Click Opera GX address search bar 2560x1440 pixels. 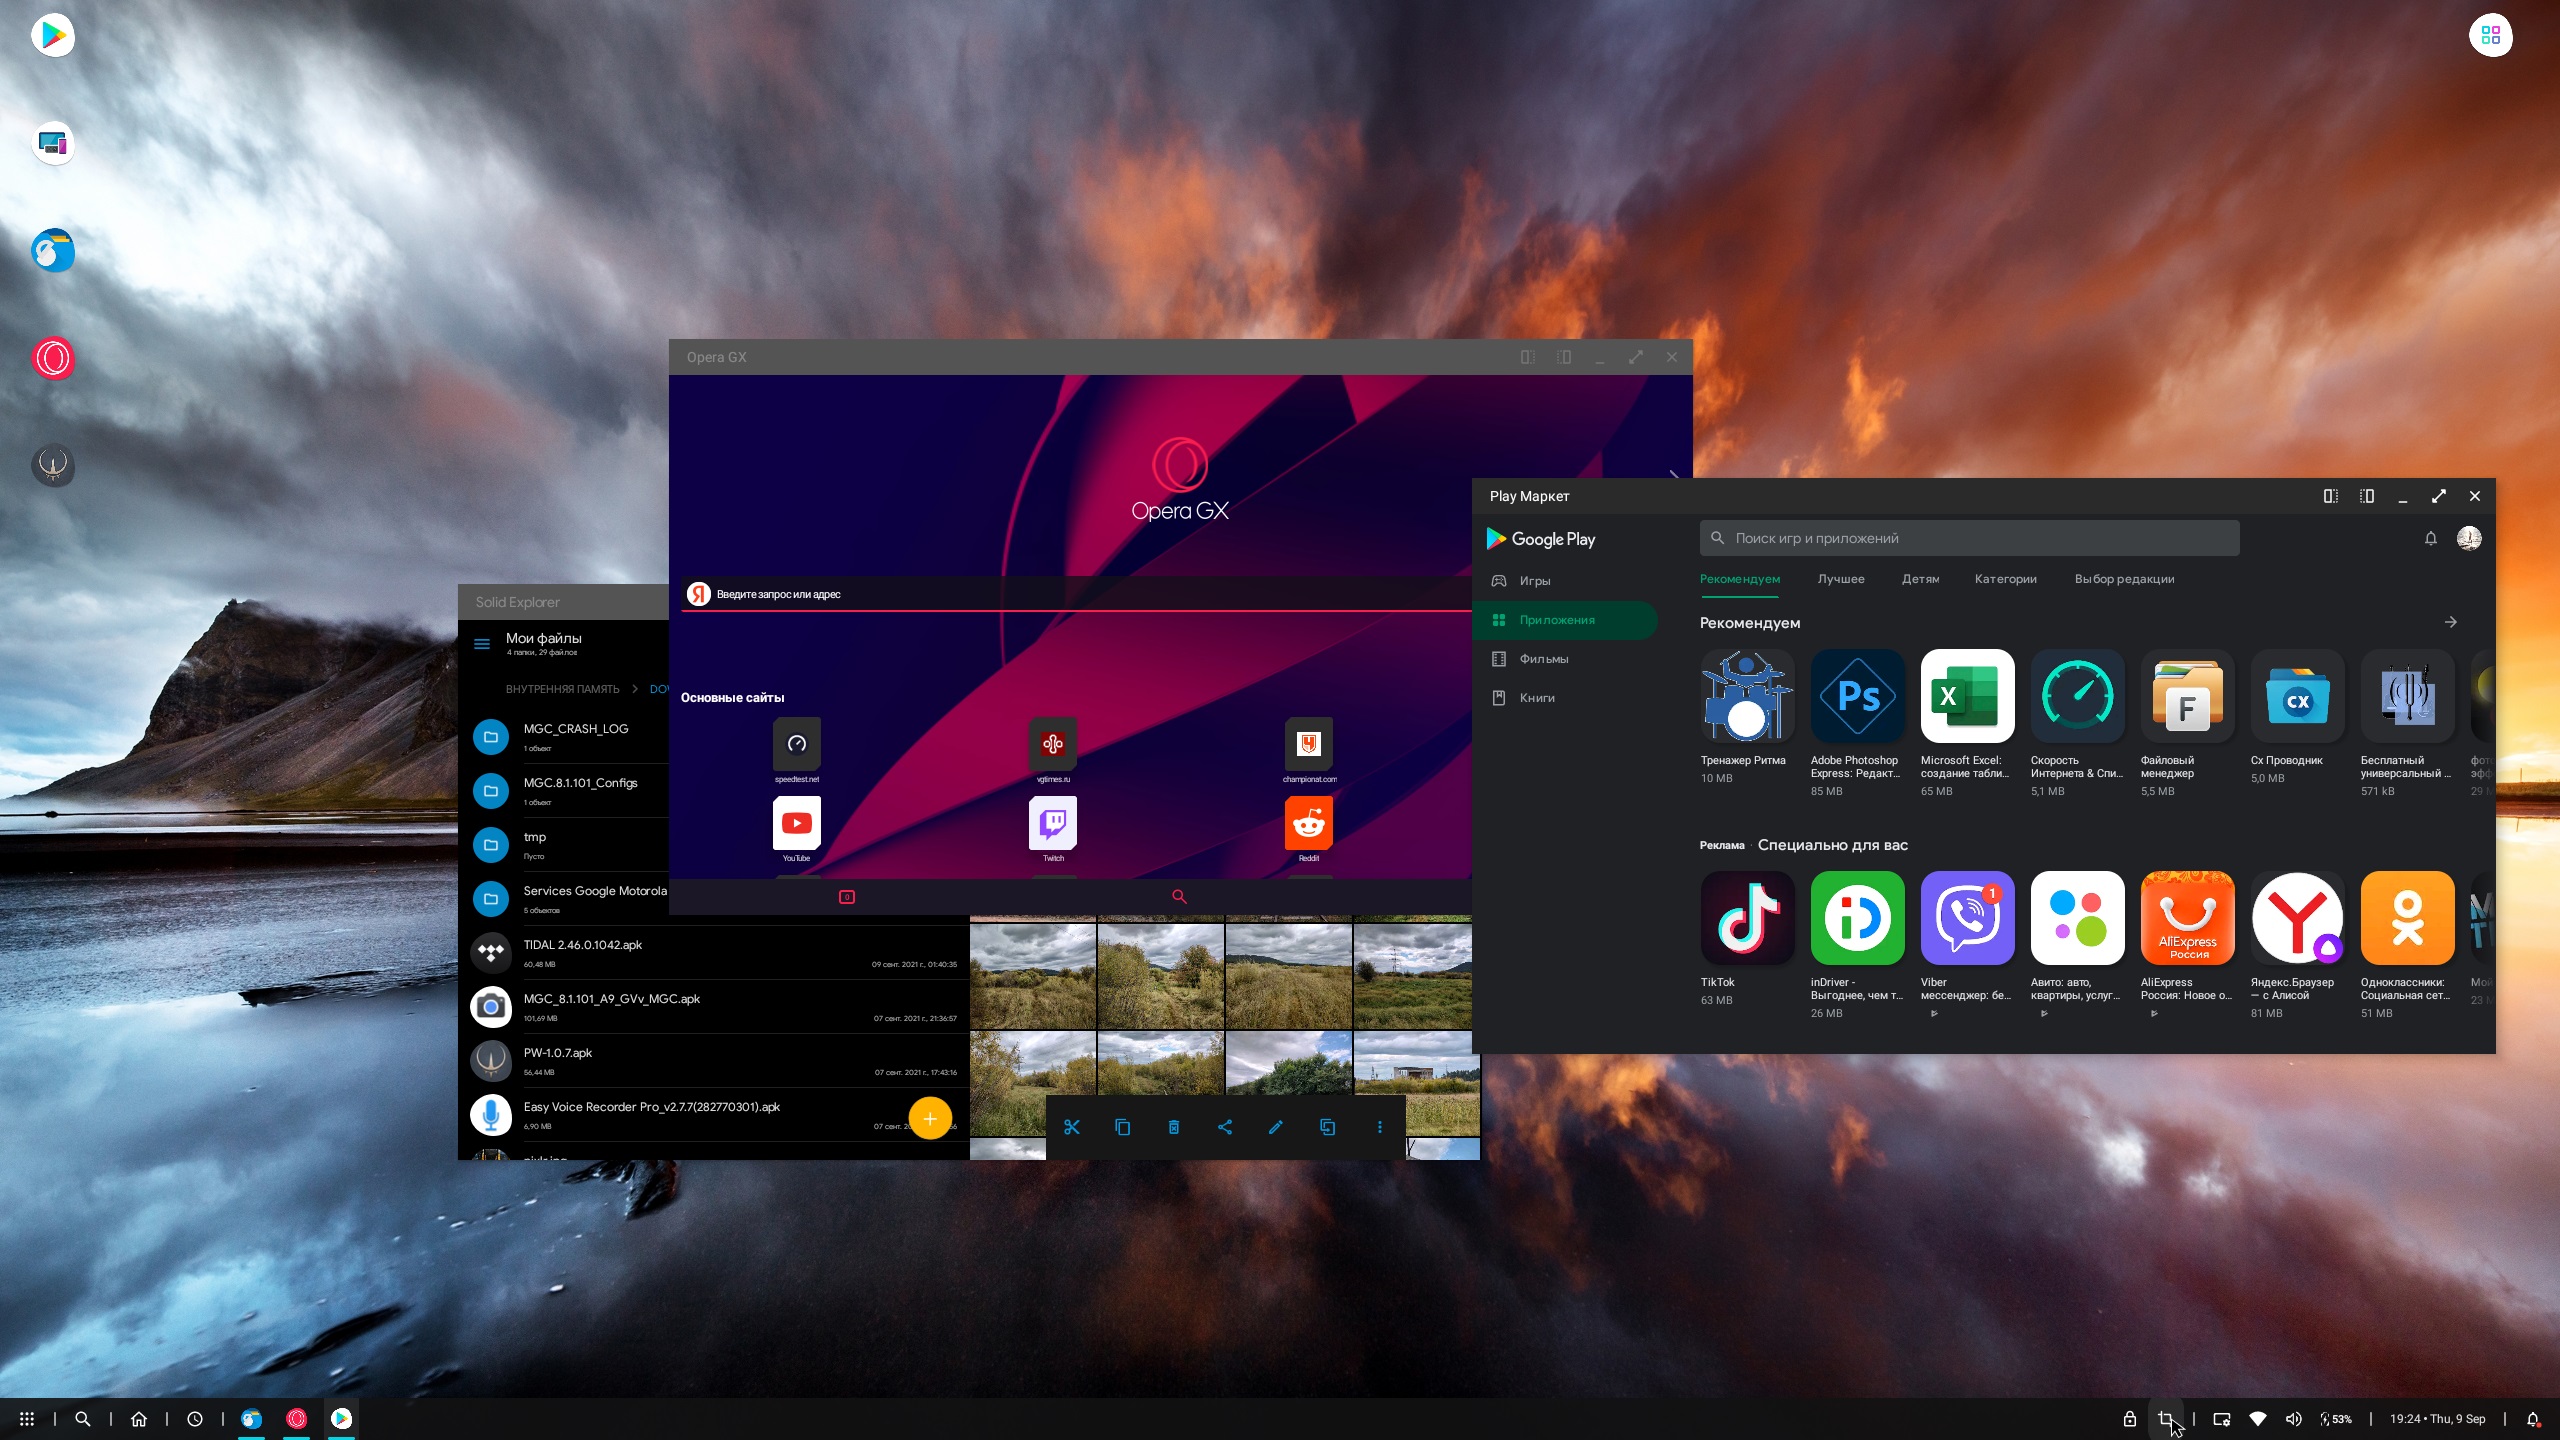pos(1076,594)
